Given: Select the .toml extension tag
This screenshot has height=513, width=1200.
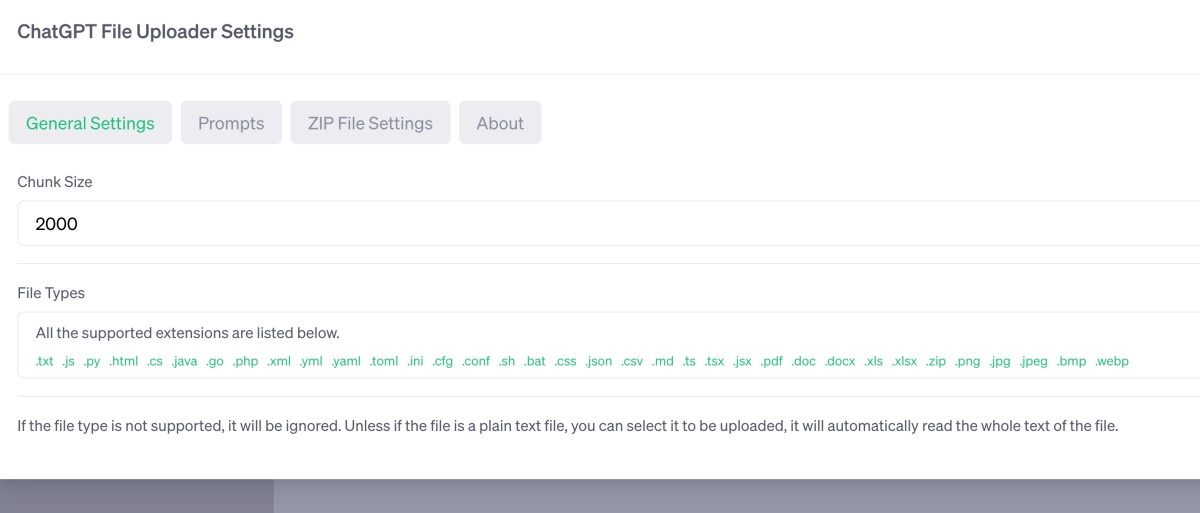Looking at the screenshot, I should [x=384, y=362].
